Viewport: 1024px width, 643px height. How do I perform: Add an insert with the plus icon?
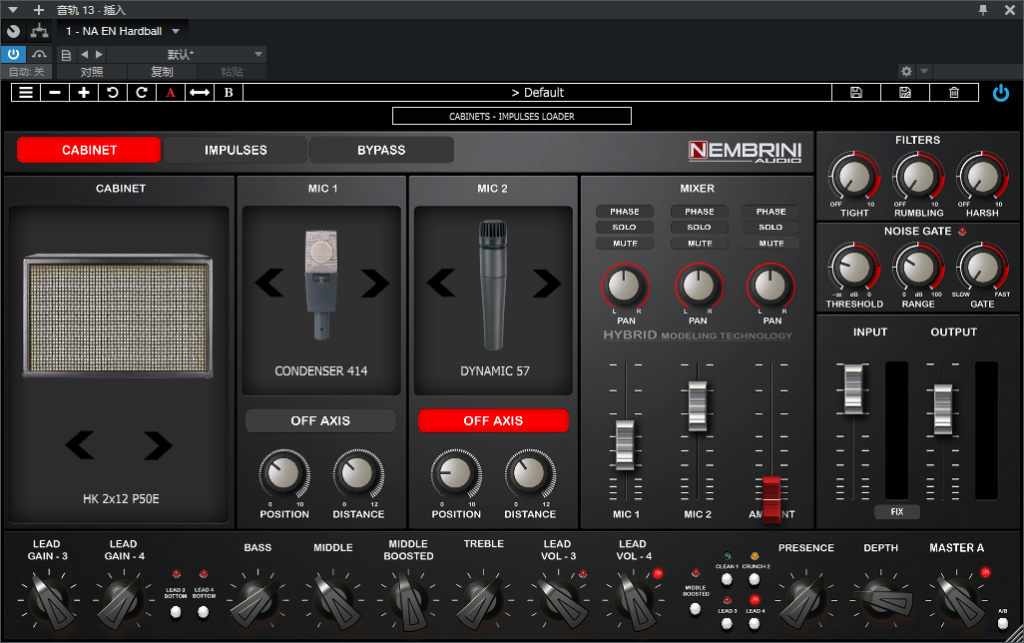coord(39,10)
